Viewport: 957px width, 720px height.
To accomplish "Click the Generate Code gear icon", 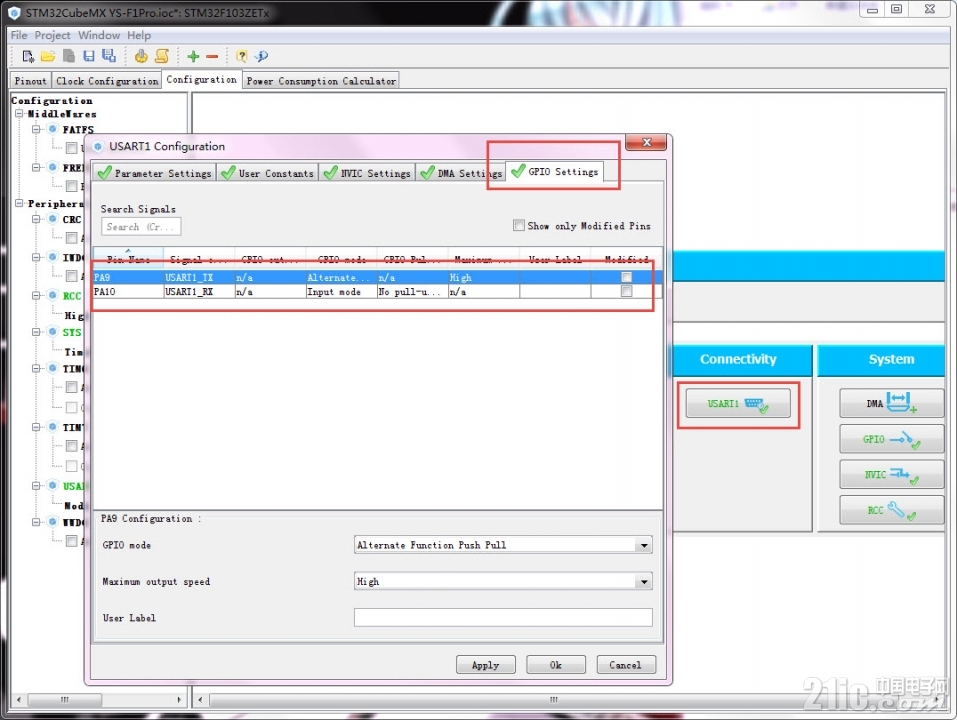I will tap(141, 56).
